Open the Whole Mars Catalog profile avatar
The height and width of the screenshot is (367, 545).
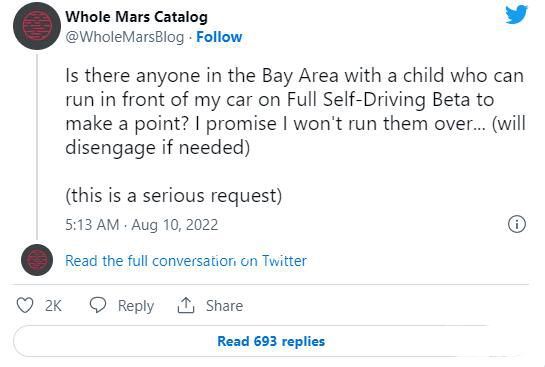(37, 26)
